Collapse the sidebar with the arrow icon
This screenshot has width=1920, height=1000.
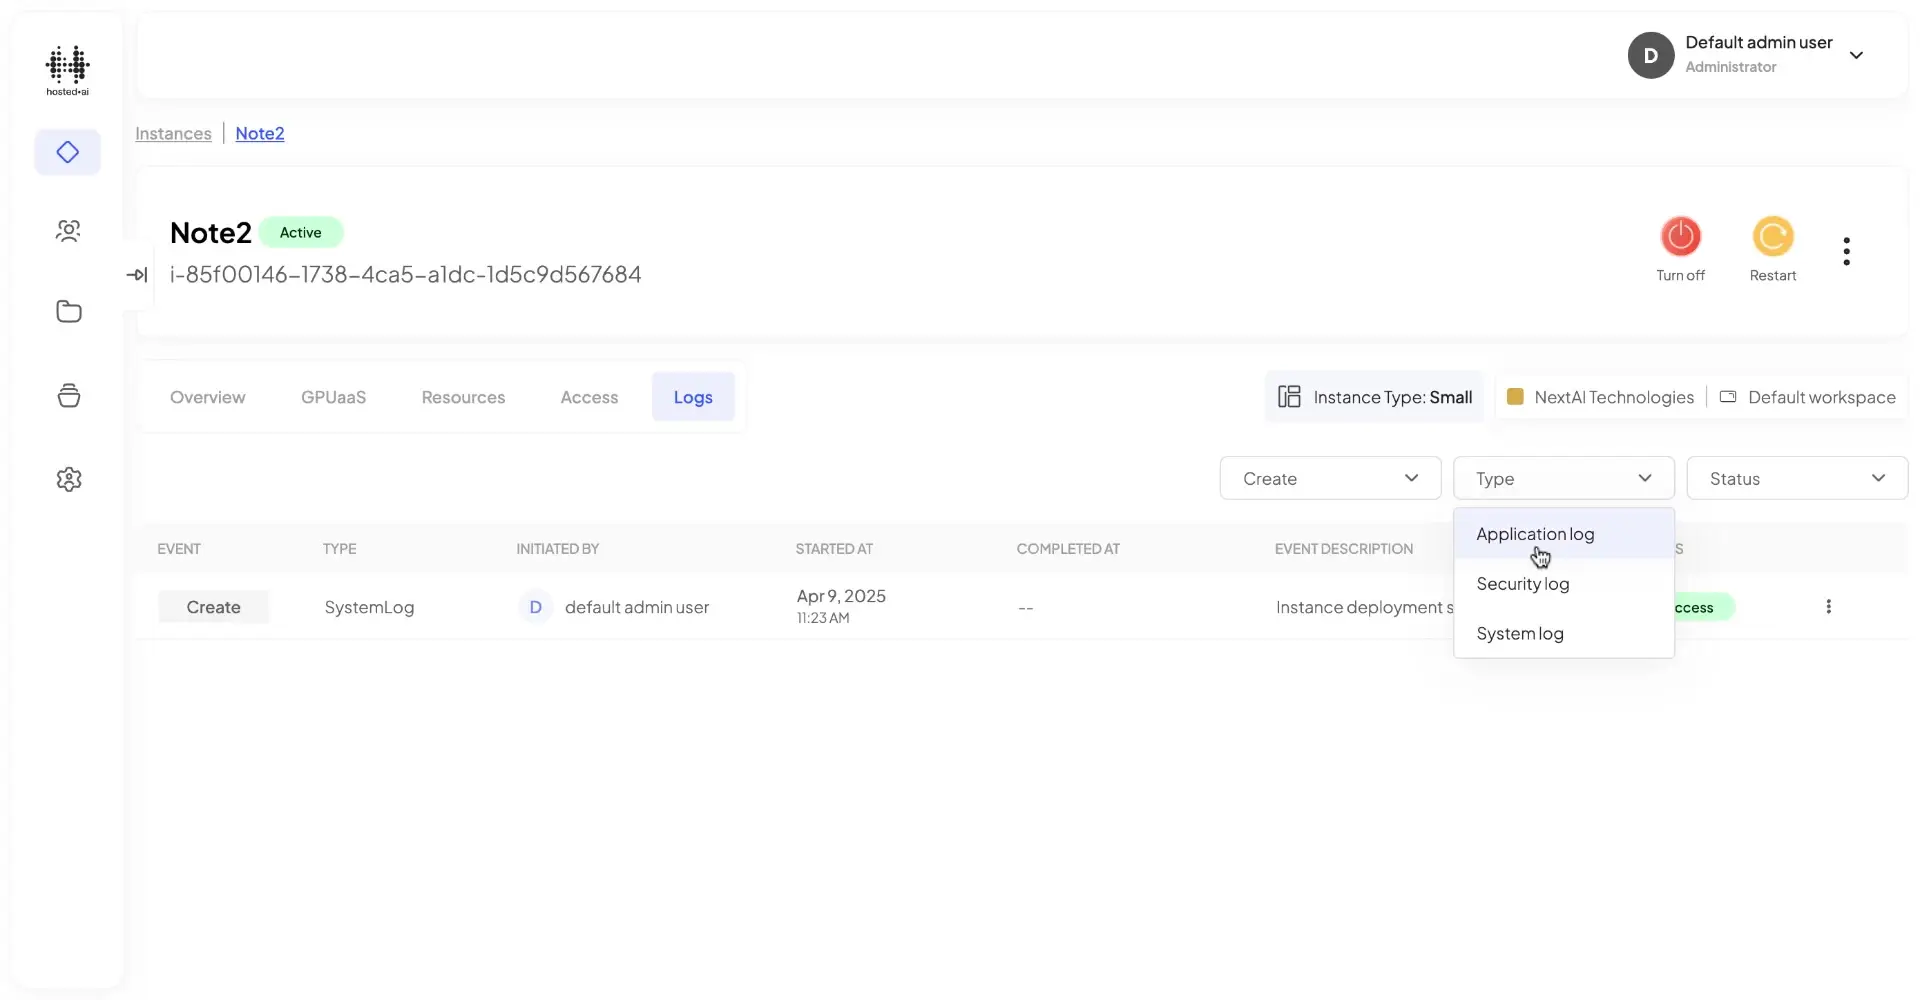[137, 274]
